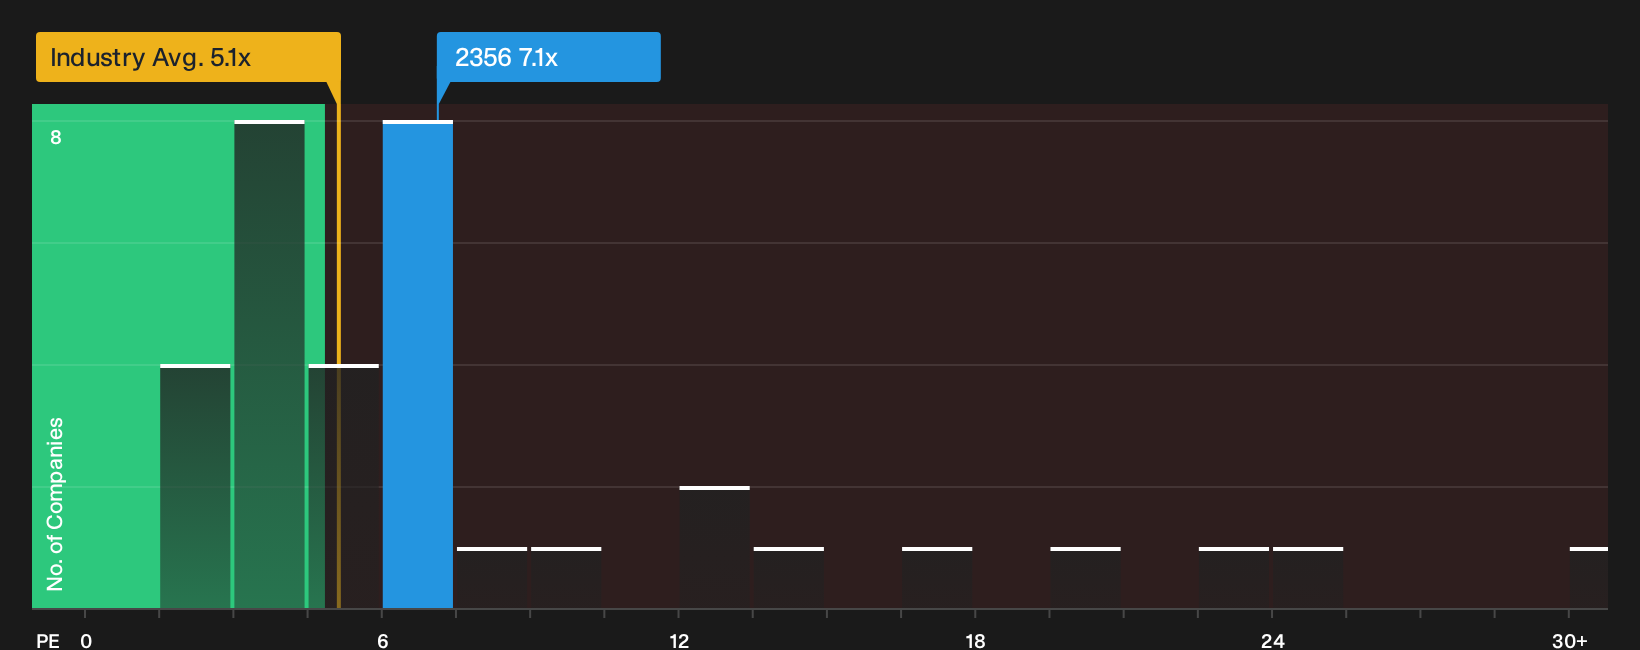Click the blue highlighted histogram bar

[418, 365]
